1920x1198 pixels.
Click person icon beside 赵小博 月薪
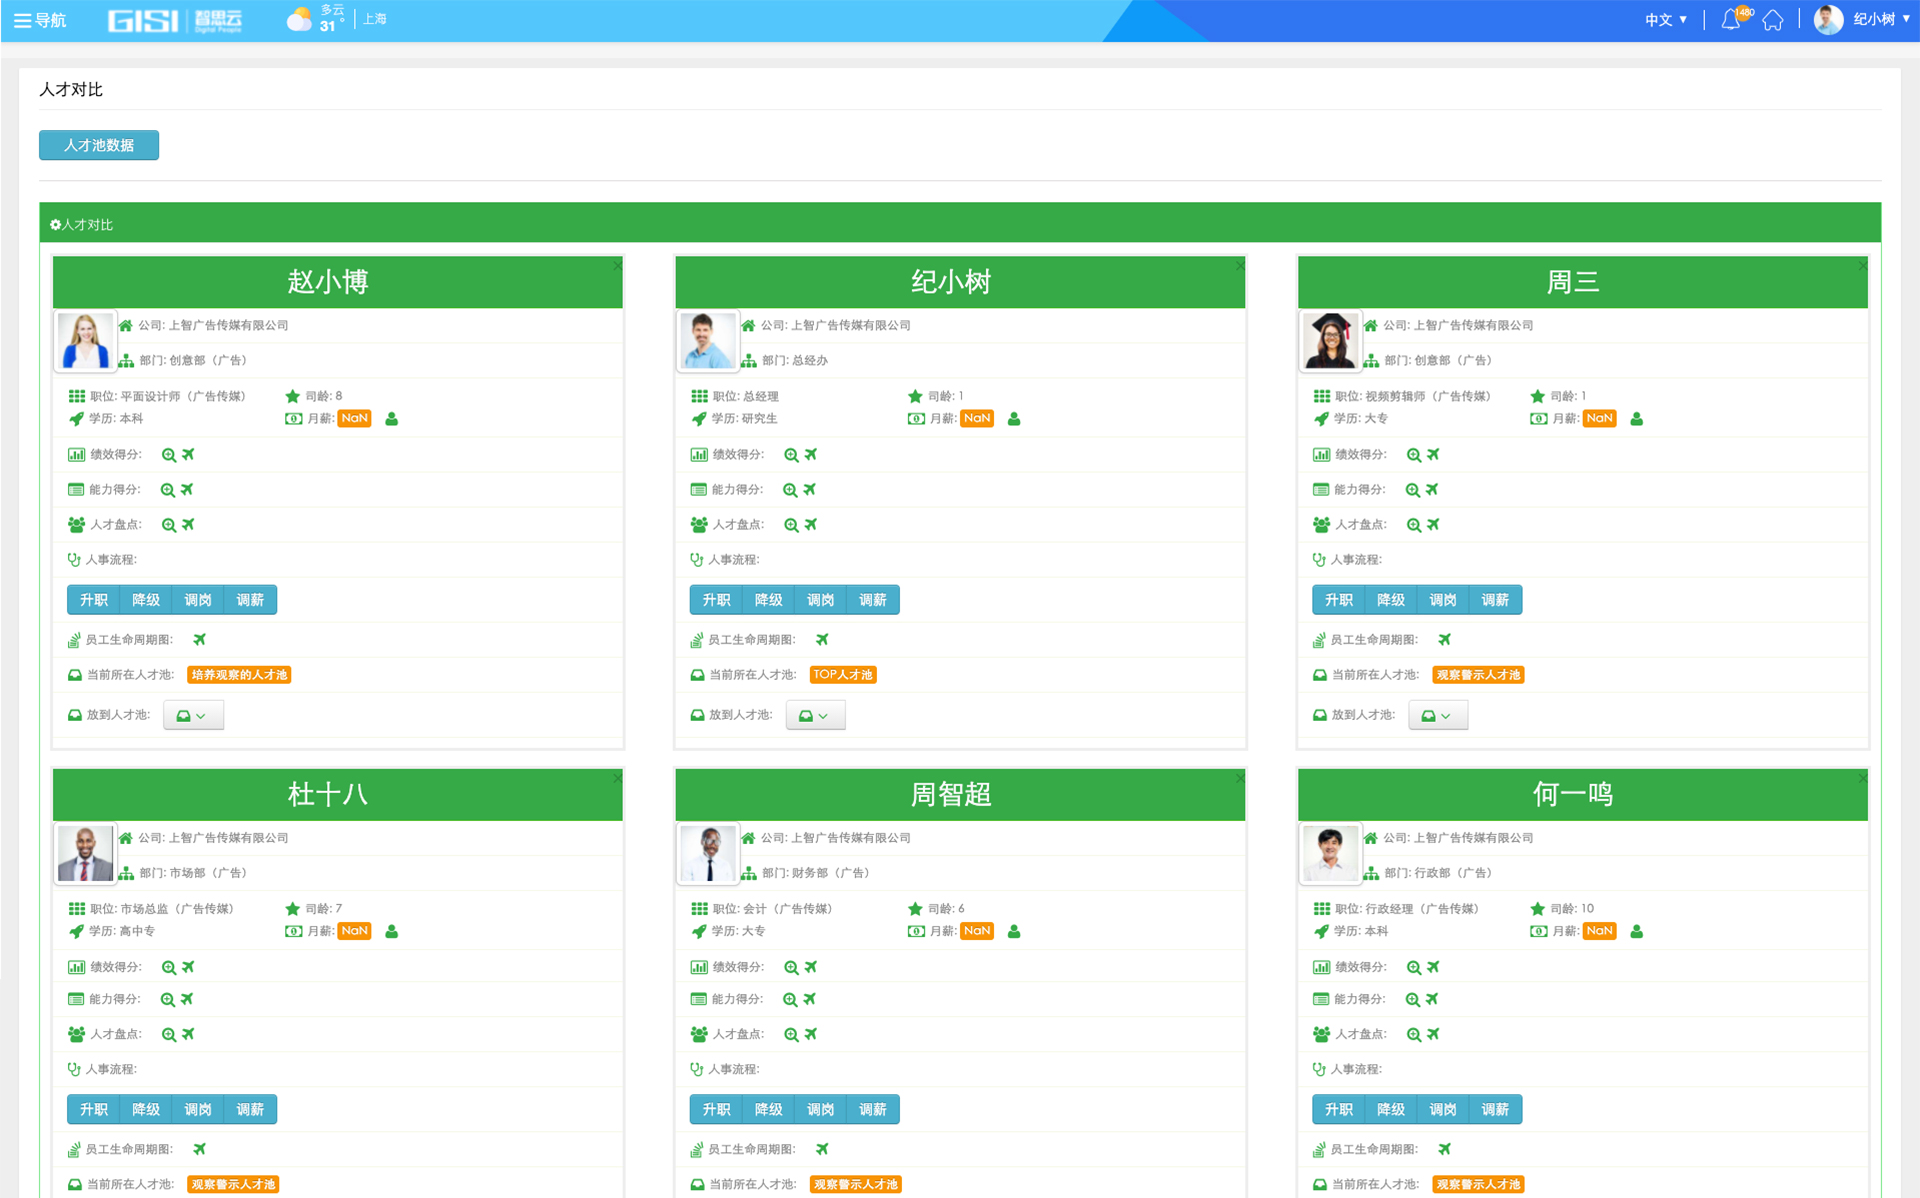392,419
